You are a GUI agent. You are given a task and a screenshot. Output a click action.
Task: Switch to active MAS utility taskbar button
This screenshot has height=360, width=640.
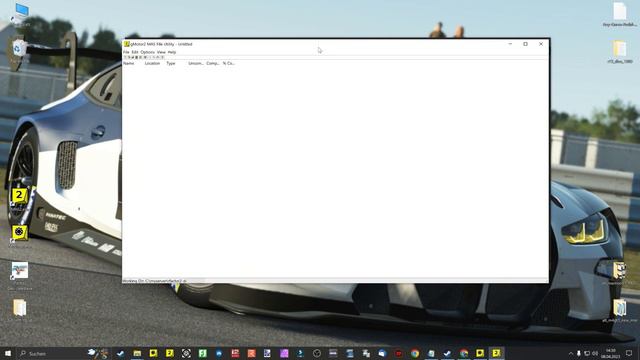click(x=496, y=353)
